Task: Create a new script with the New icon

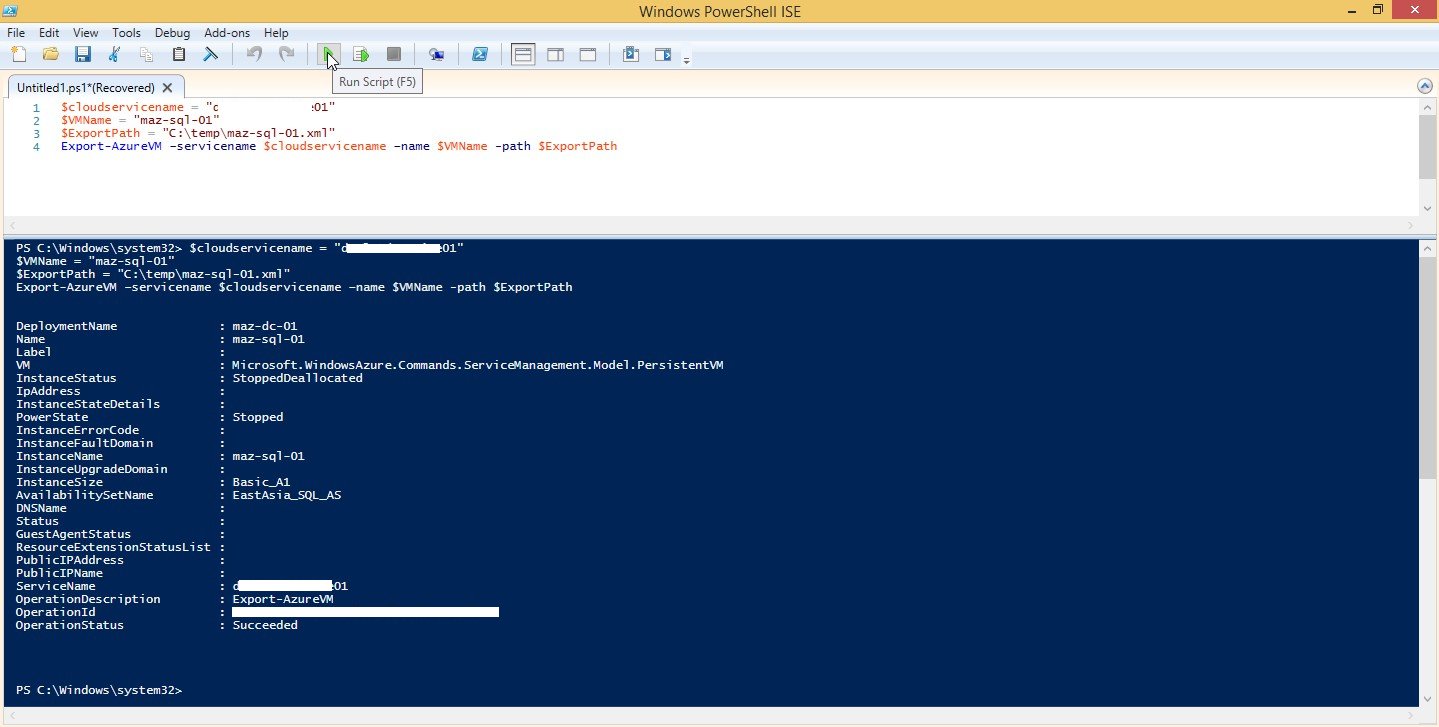Action: [x=18, y=54]
